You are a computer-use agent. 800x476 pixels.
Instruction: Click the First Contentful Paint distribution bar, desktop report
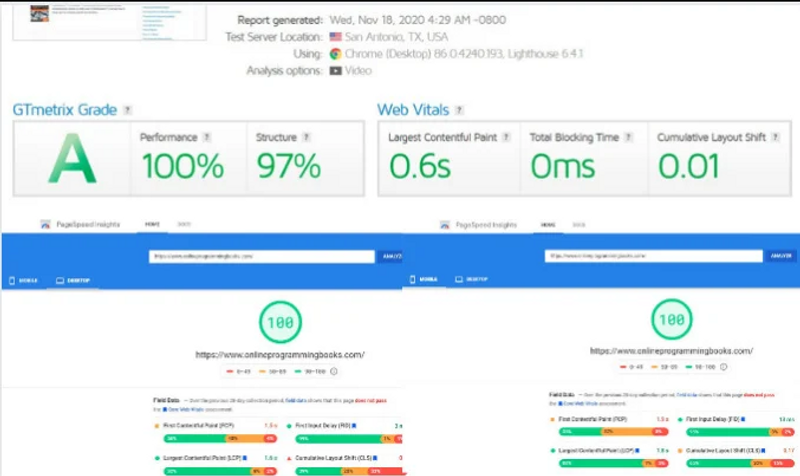click(x=220, y=438)
